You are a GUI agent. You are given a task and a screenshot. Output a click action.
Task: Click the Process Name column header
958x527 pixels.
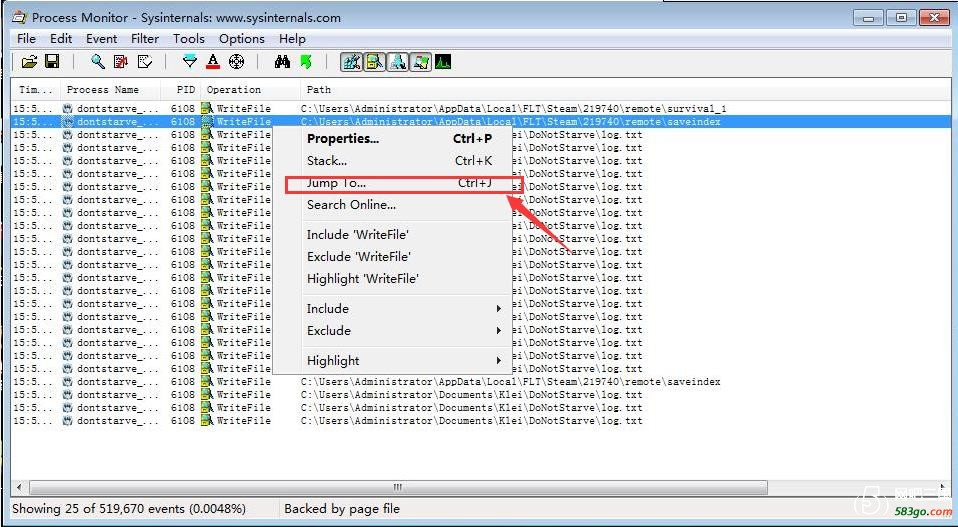click(110, 90)
